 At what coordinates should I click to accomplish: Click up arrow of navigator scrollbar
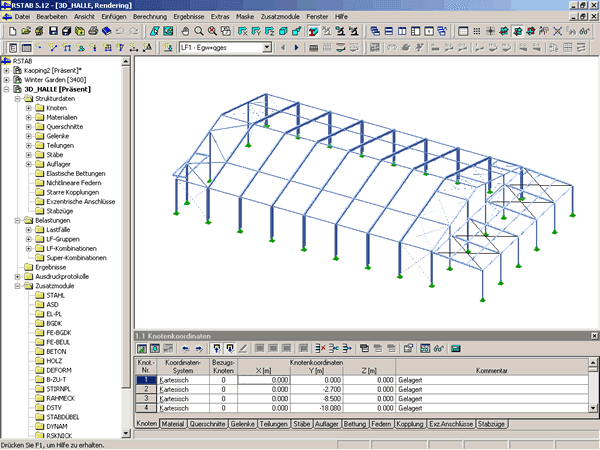point(126,61)
